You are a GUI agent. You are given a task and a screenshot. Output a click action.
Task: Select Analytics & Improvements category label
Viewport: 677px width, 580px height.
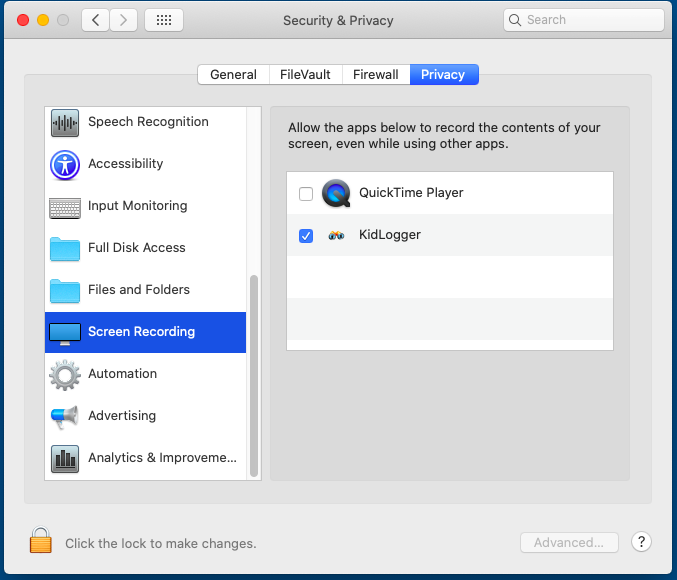(162, 457)
